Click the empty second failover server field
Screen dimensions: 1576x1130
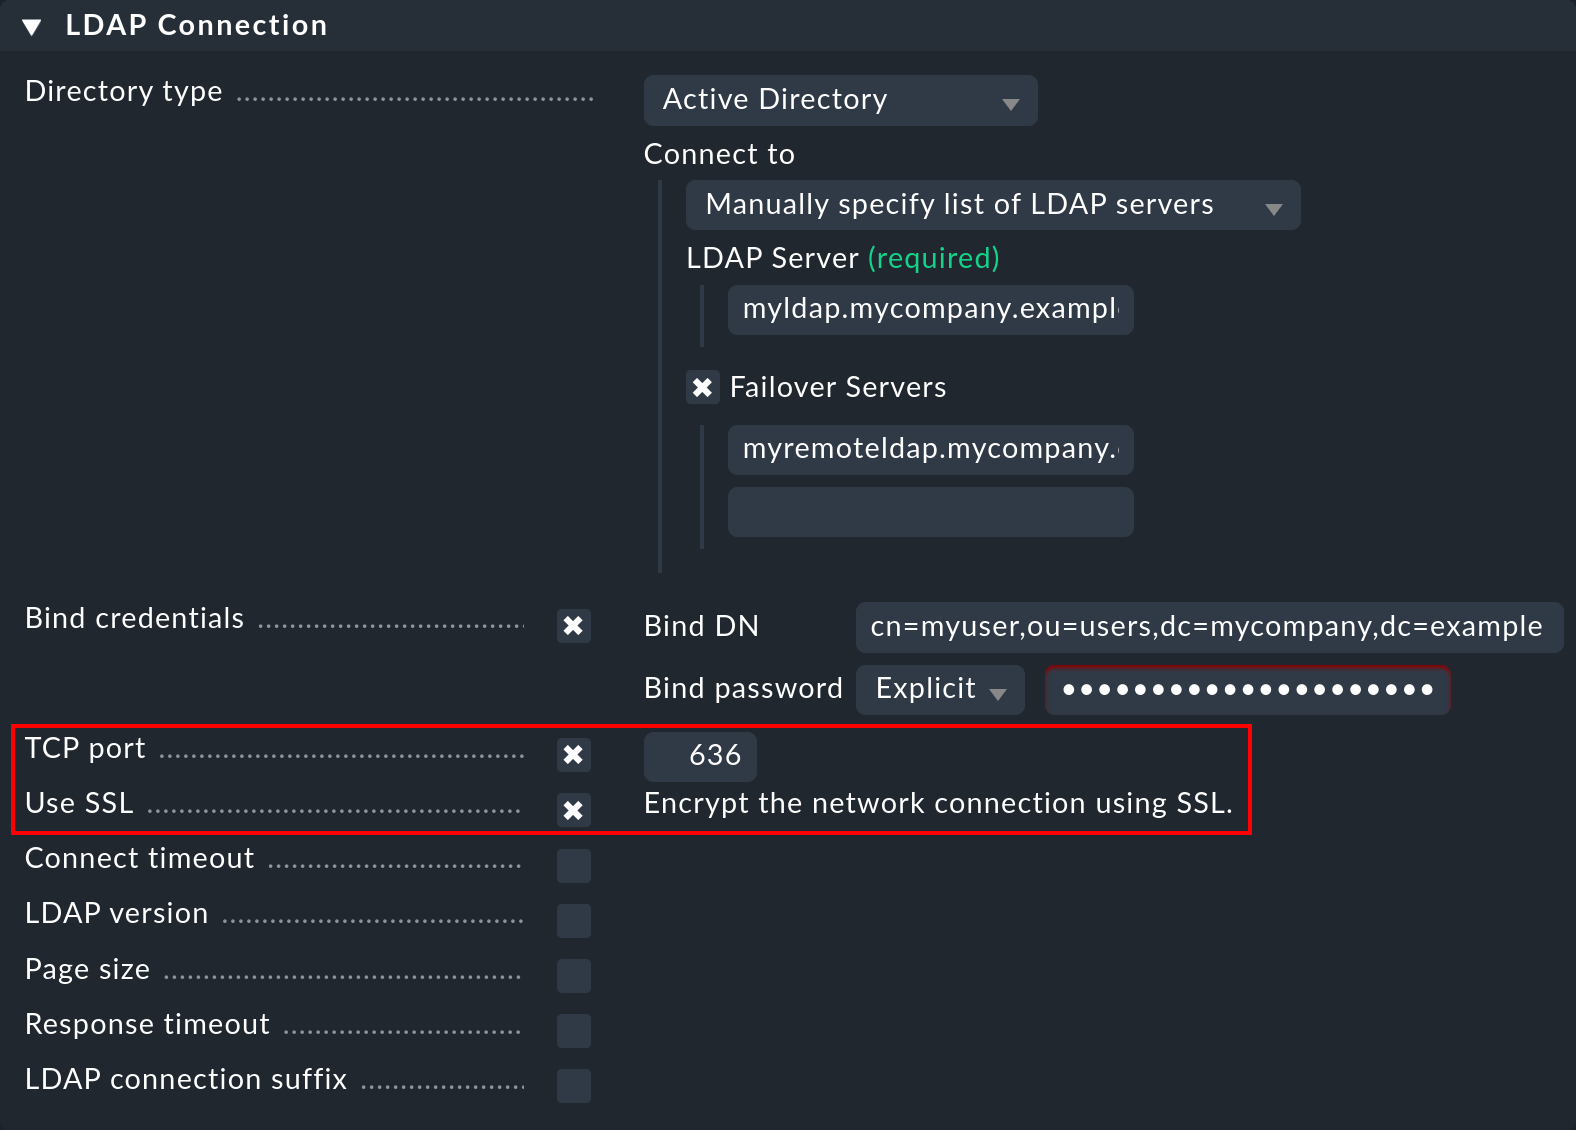pyautogui.click(x=930, y=512)
